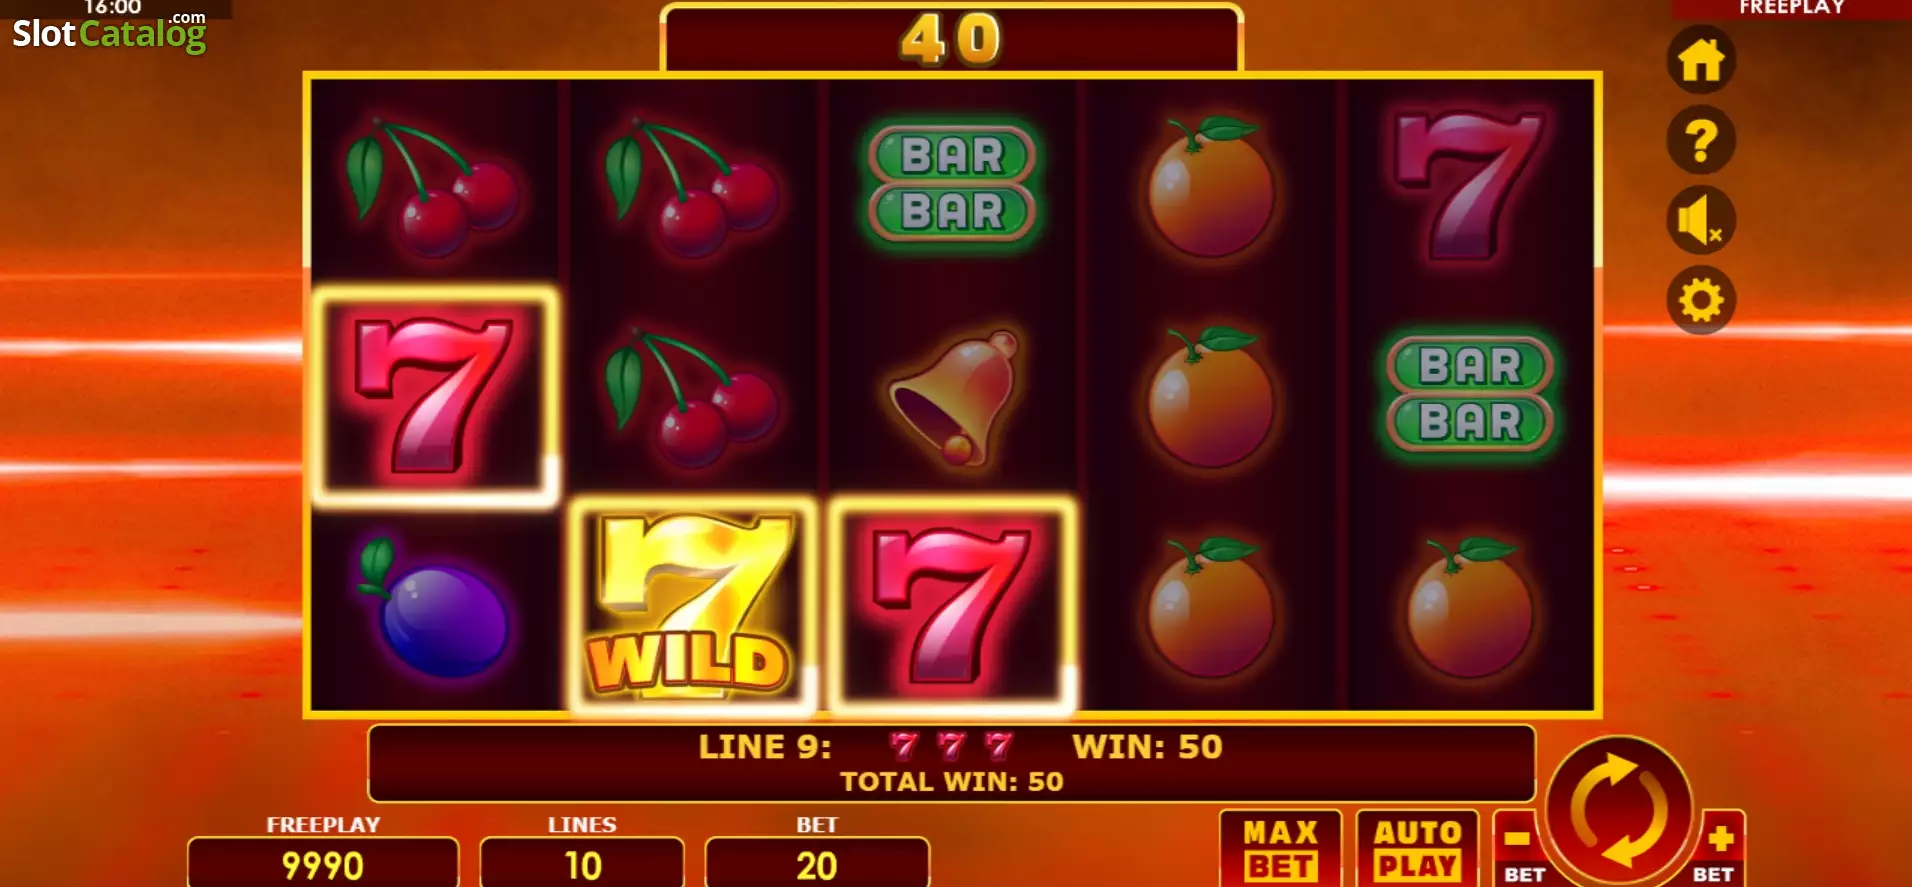Spin the reels with circular arrows button

pos(1619,810)
